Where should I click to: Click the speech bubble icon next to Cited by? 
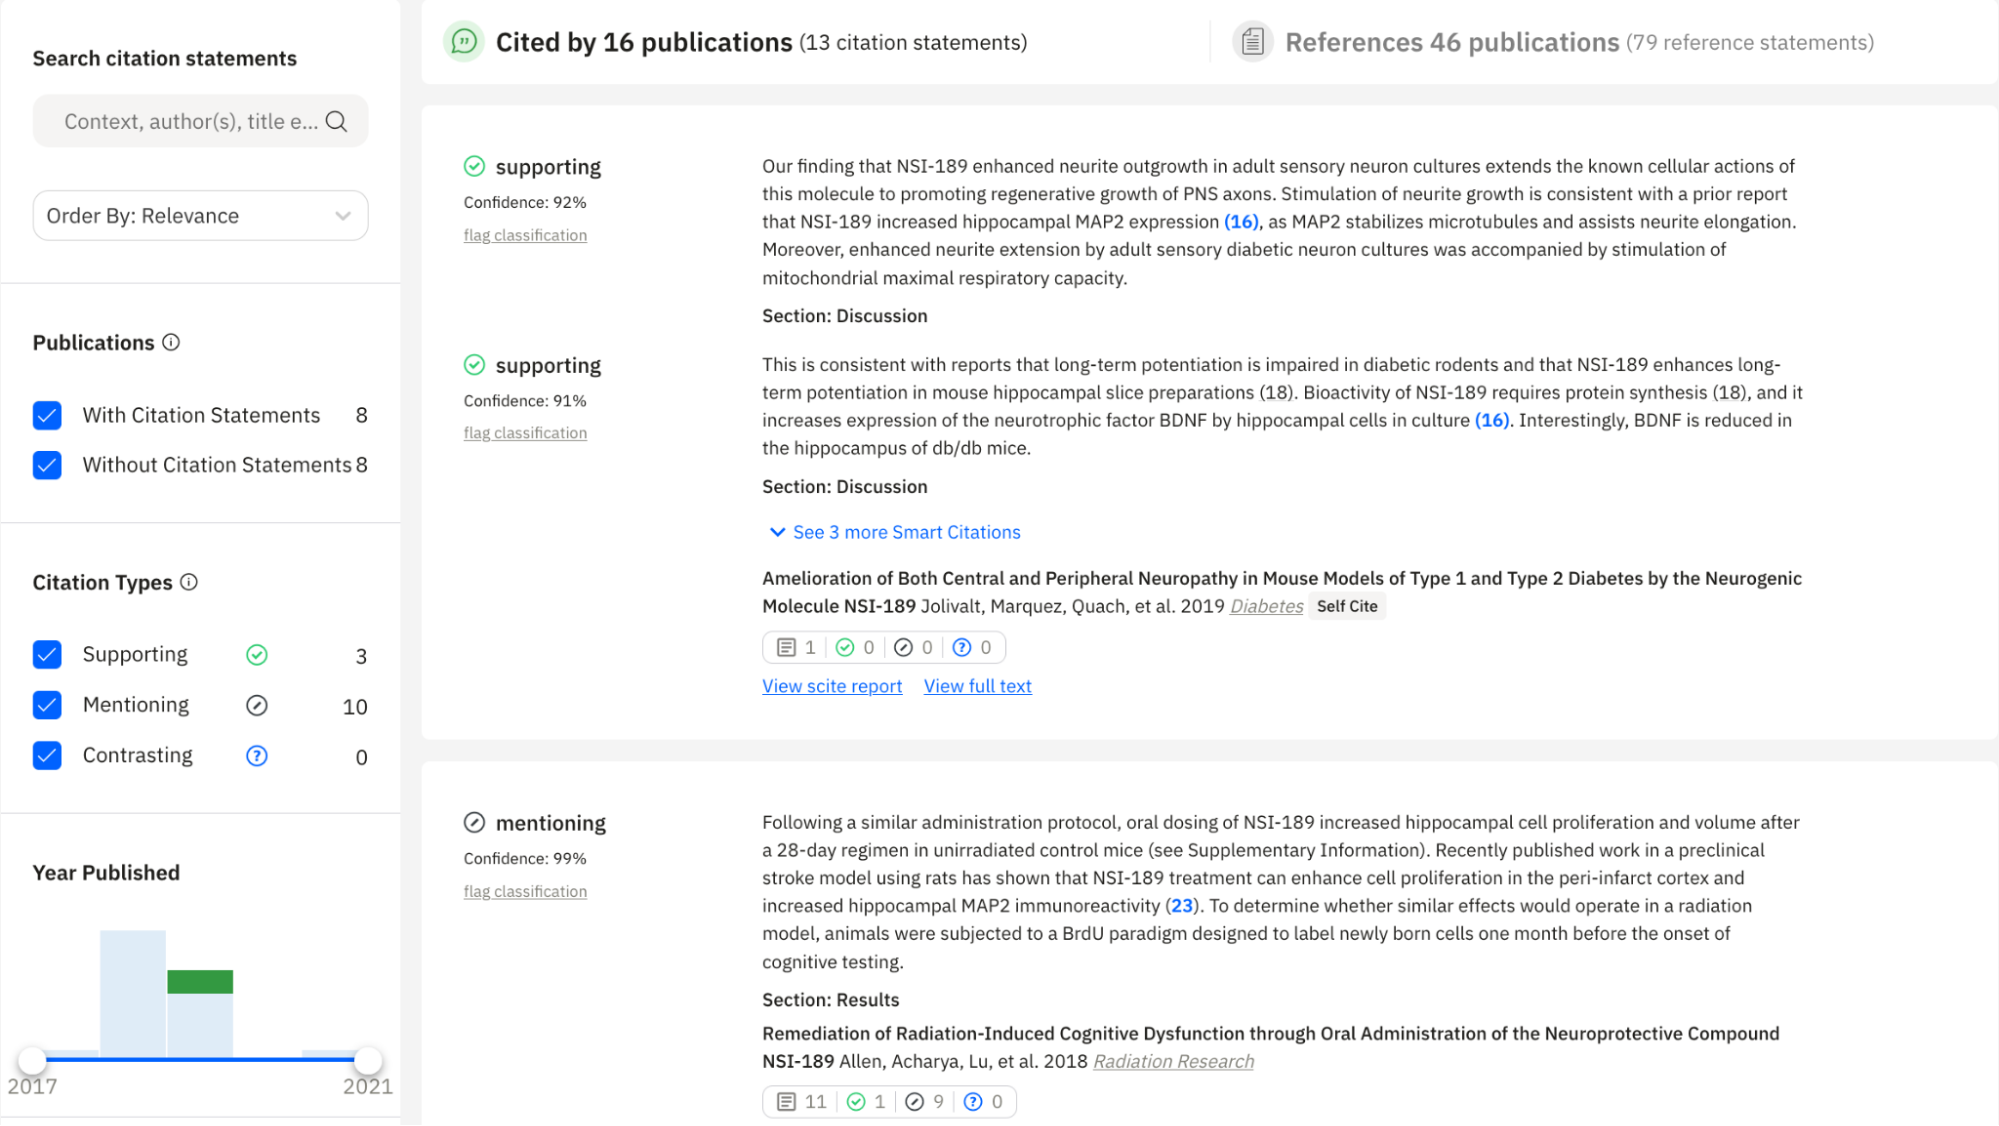pos(463,42)
